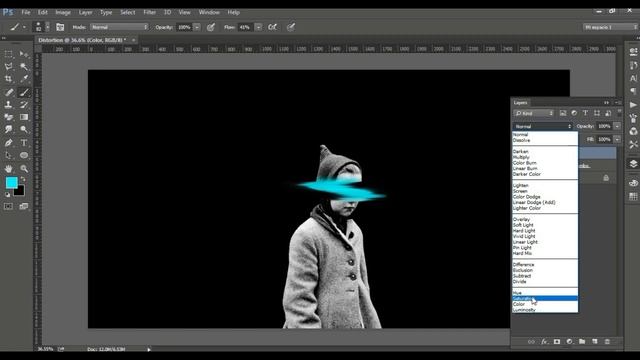Choose Saturation blend mode
640x360 pixels.
click(x=545, y=298)
